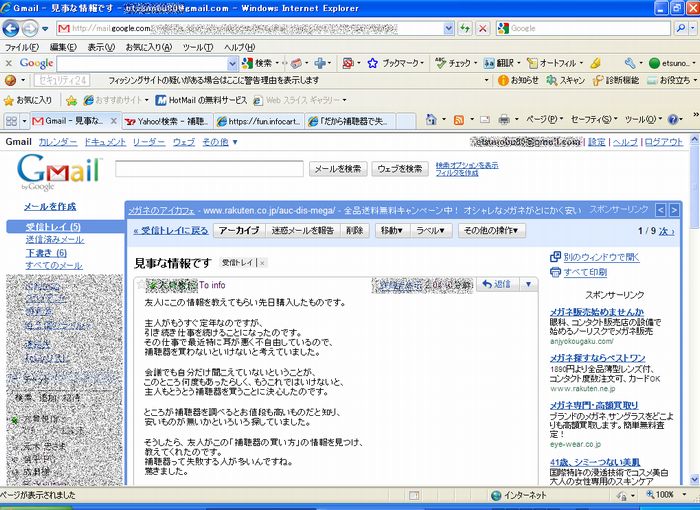700x510 pixels.
Task: Click the 返信 reply button
Action: 497,284
